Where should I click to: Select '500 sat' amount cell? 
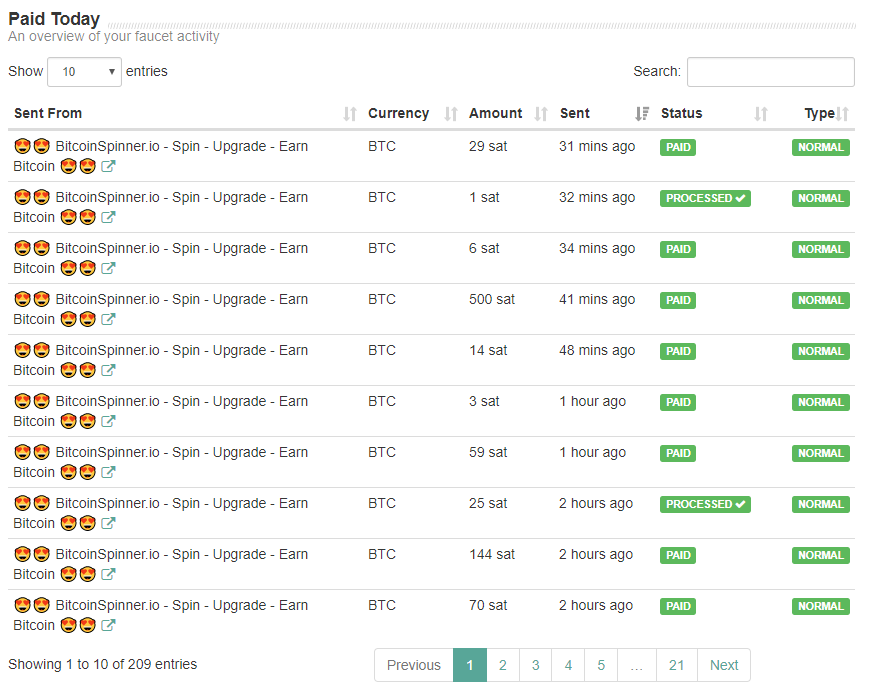point(492,299)
